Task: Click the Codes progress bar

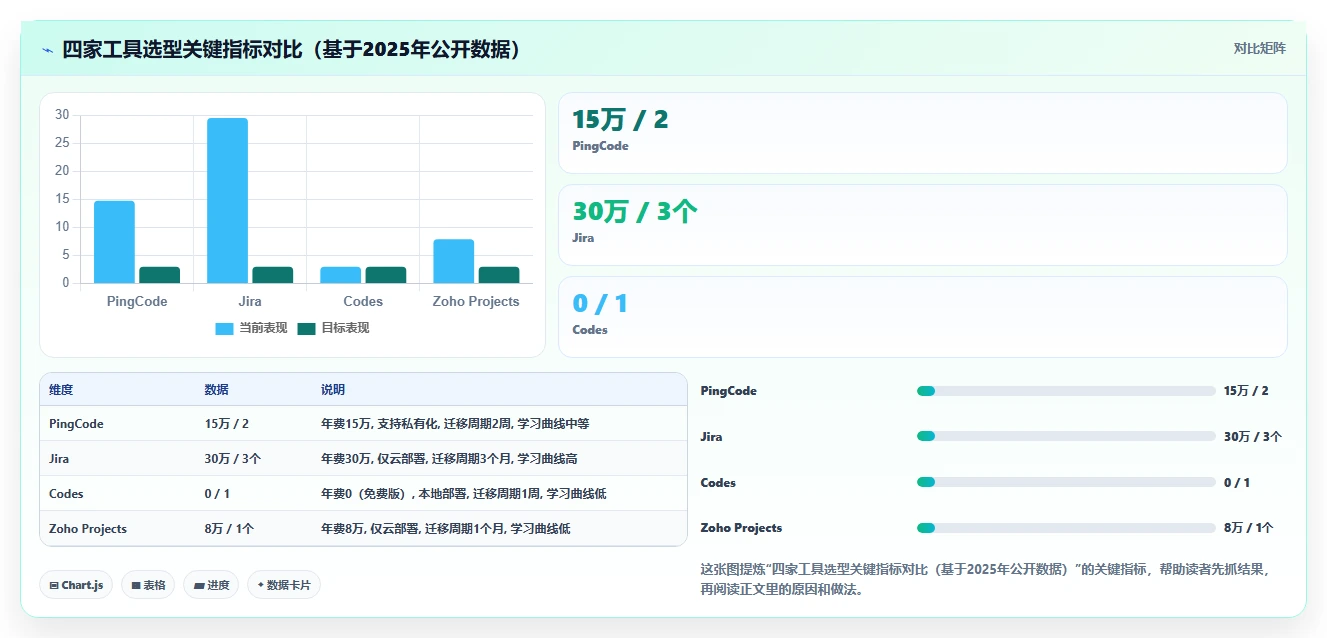Action: [1066, 482]
